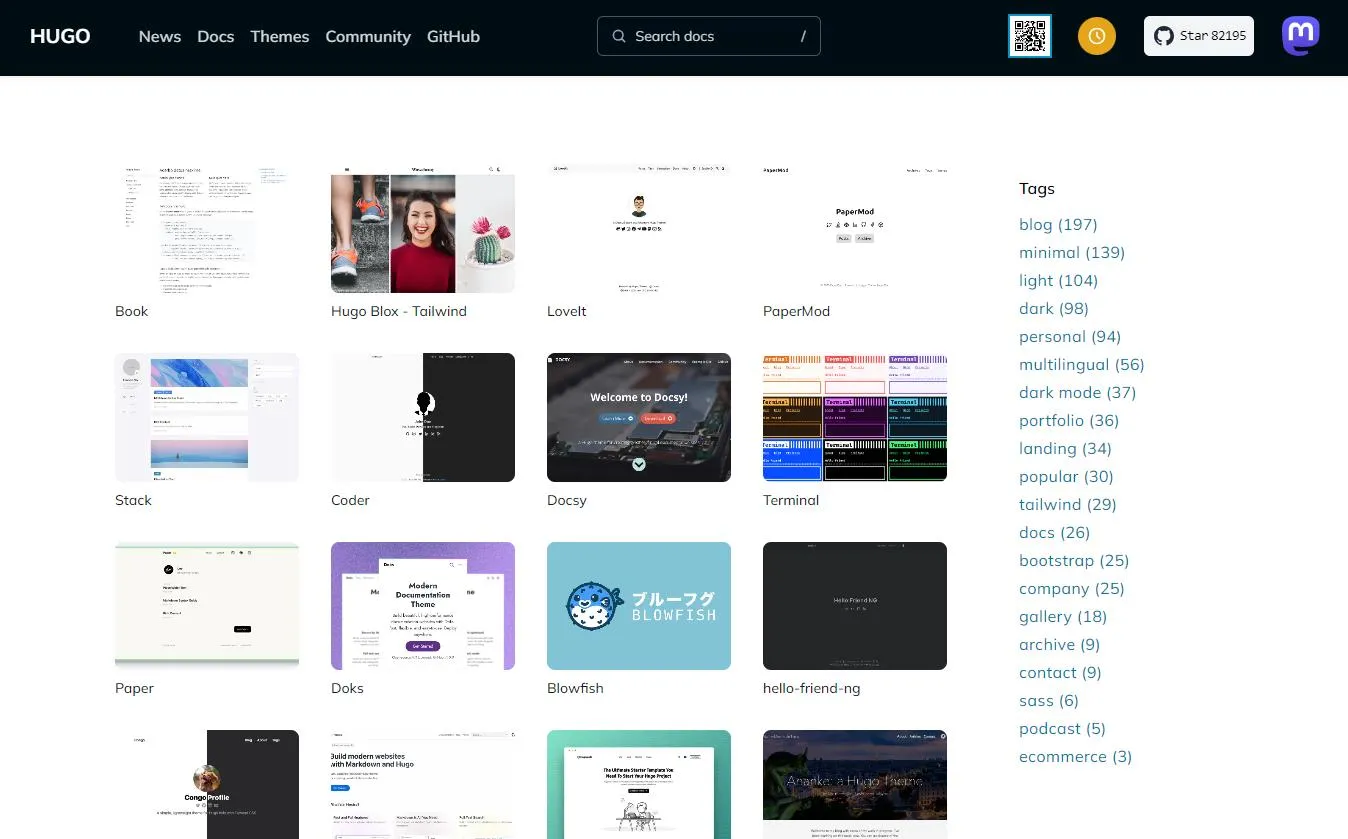Open the Themes menu item

point(280,36)
